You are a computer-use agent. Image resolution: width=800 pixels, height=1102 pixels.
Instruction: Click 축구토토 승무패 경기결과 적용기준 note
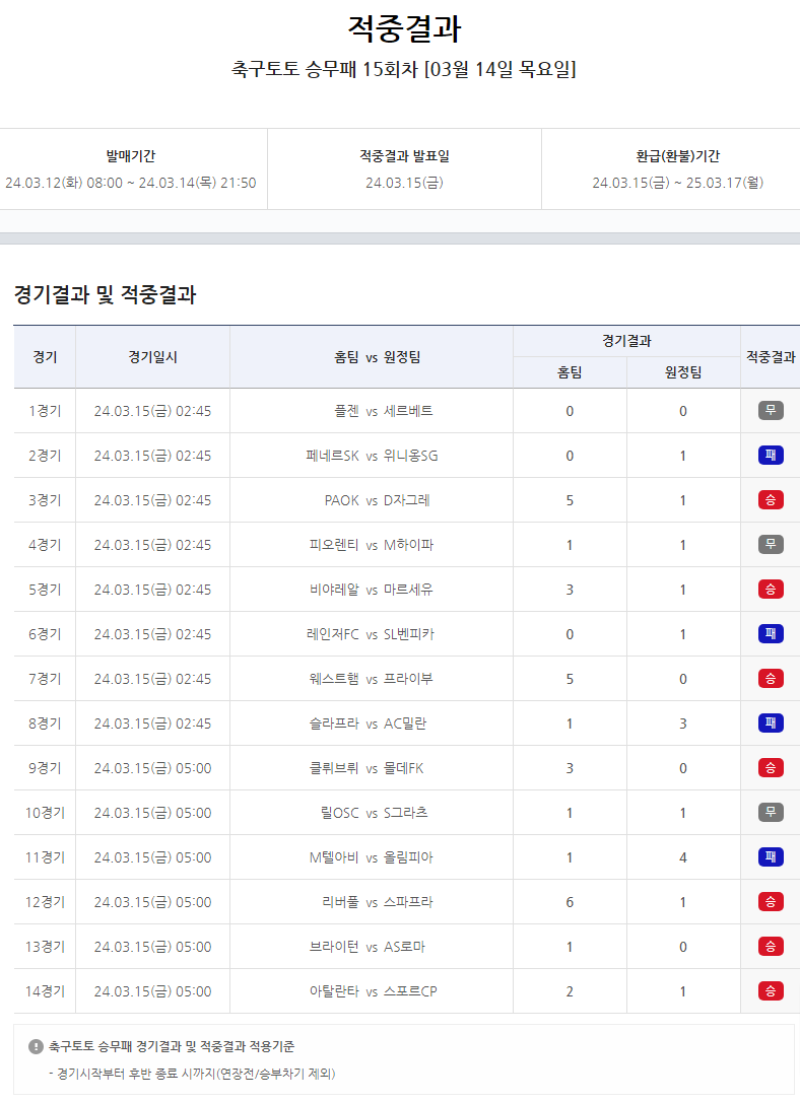tap(172, 1046)
